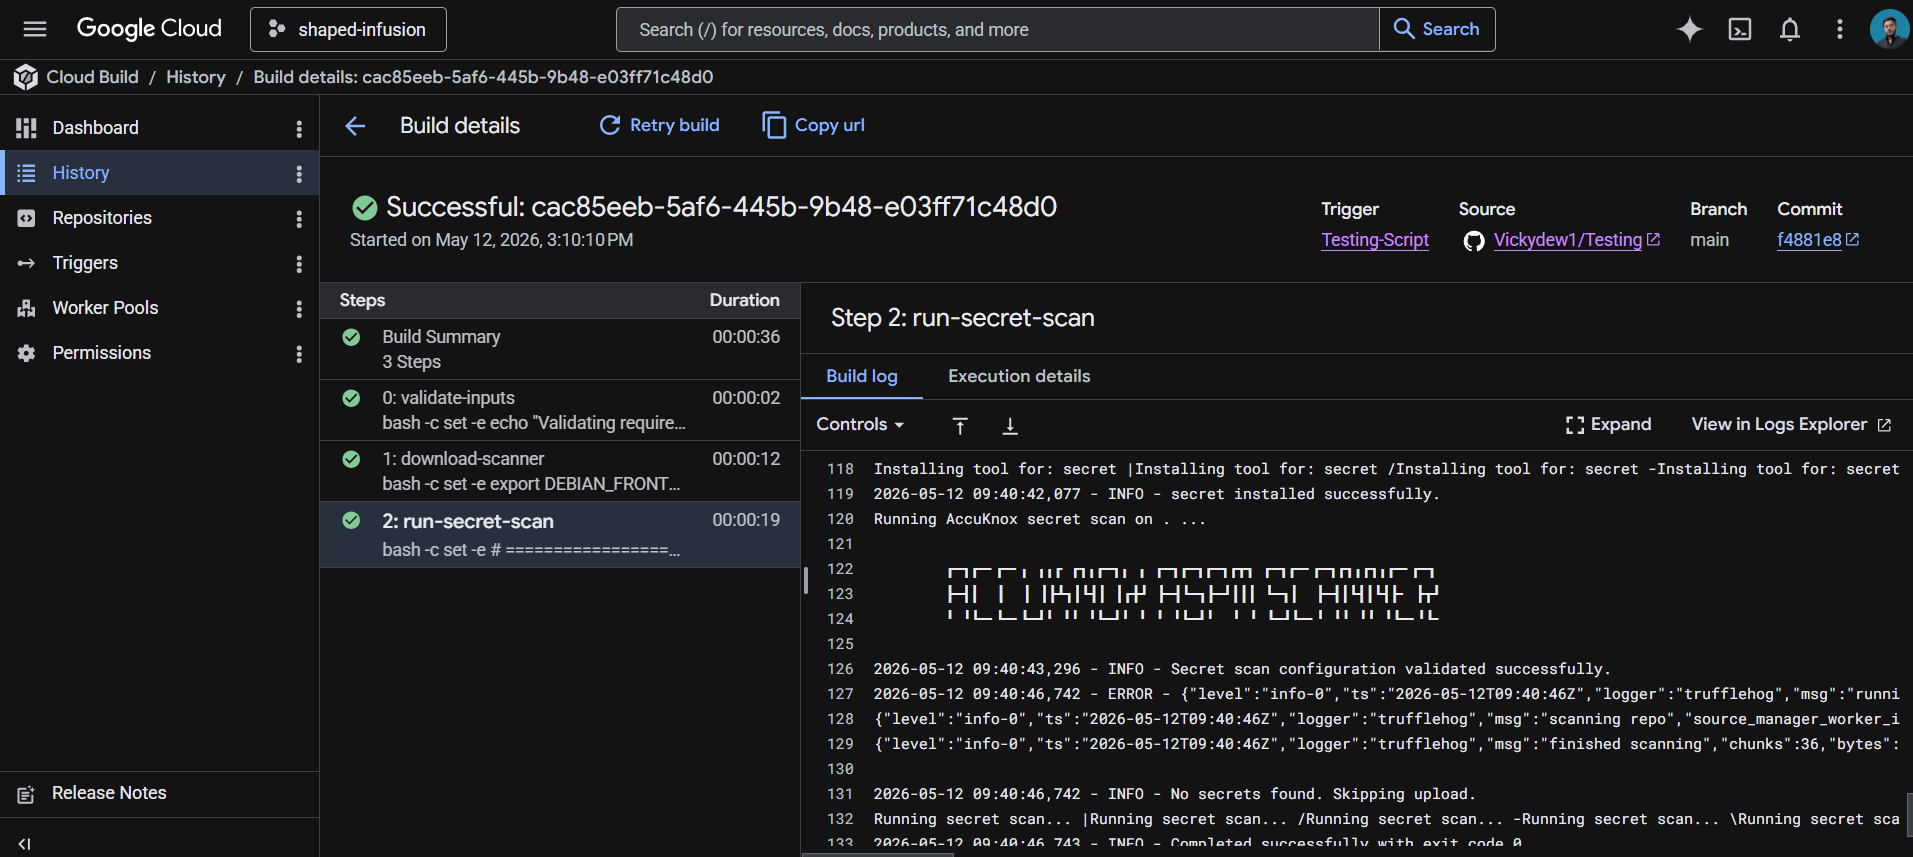Screen dimensions: 1913x857
Task: Open the user account avatar
Action: click(x=1889, y=29)
